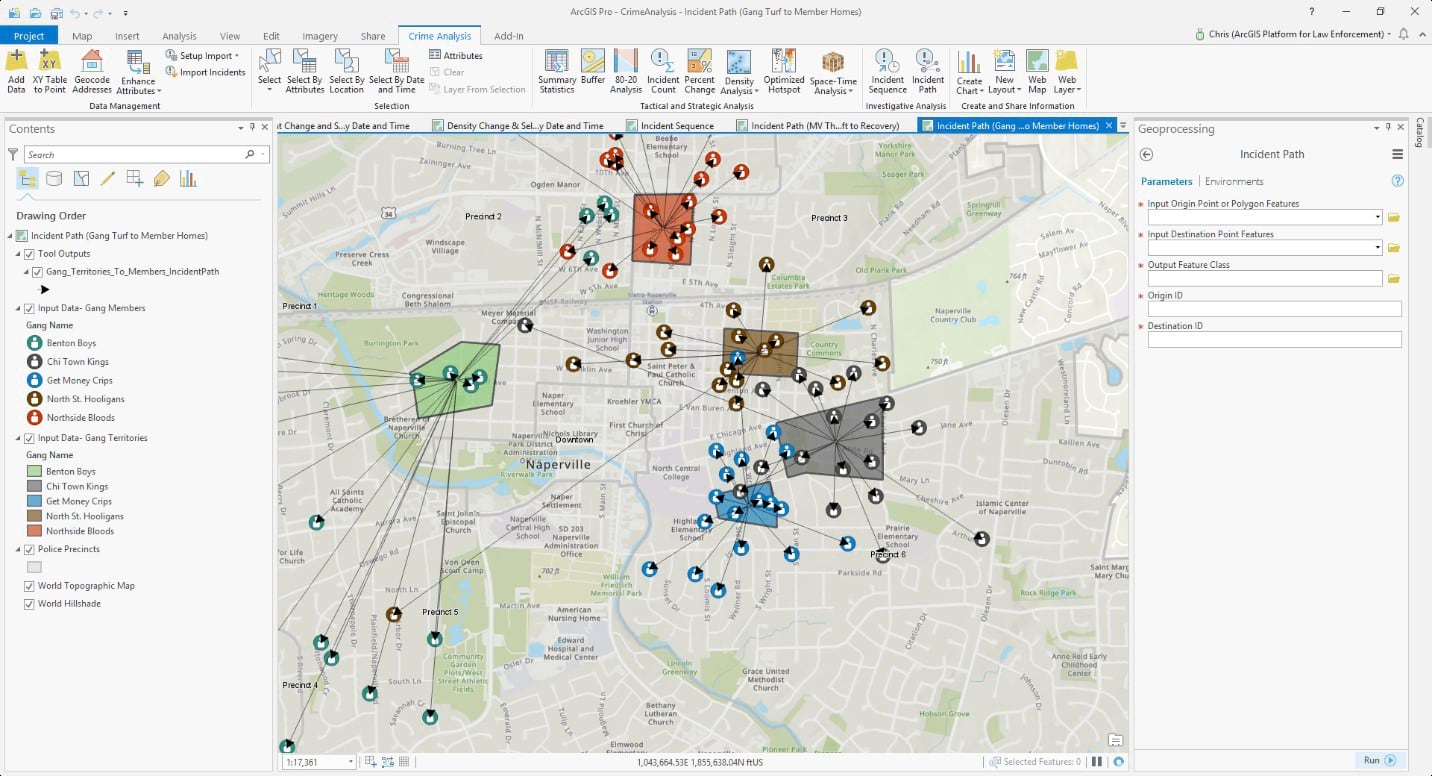
Task: Switch Contents to List By Selection
Action: tap(81, 178)
